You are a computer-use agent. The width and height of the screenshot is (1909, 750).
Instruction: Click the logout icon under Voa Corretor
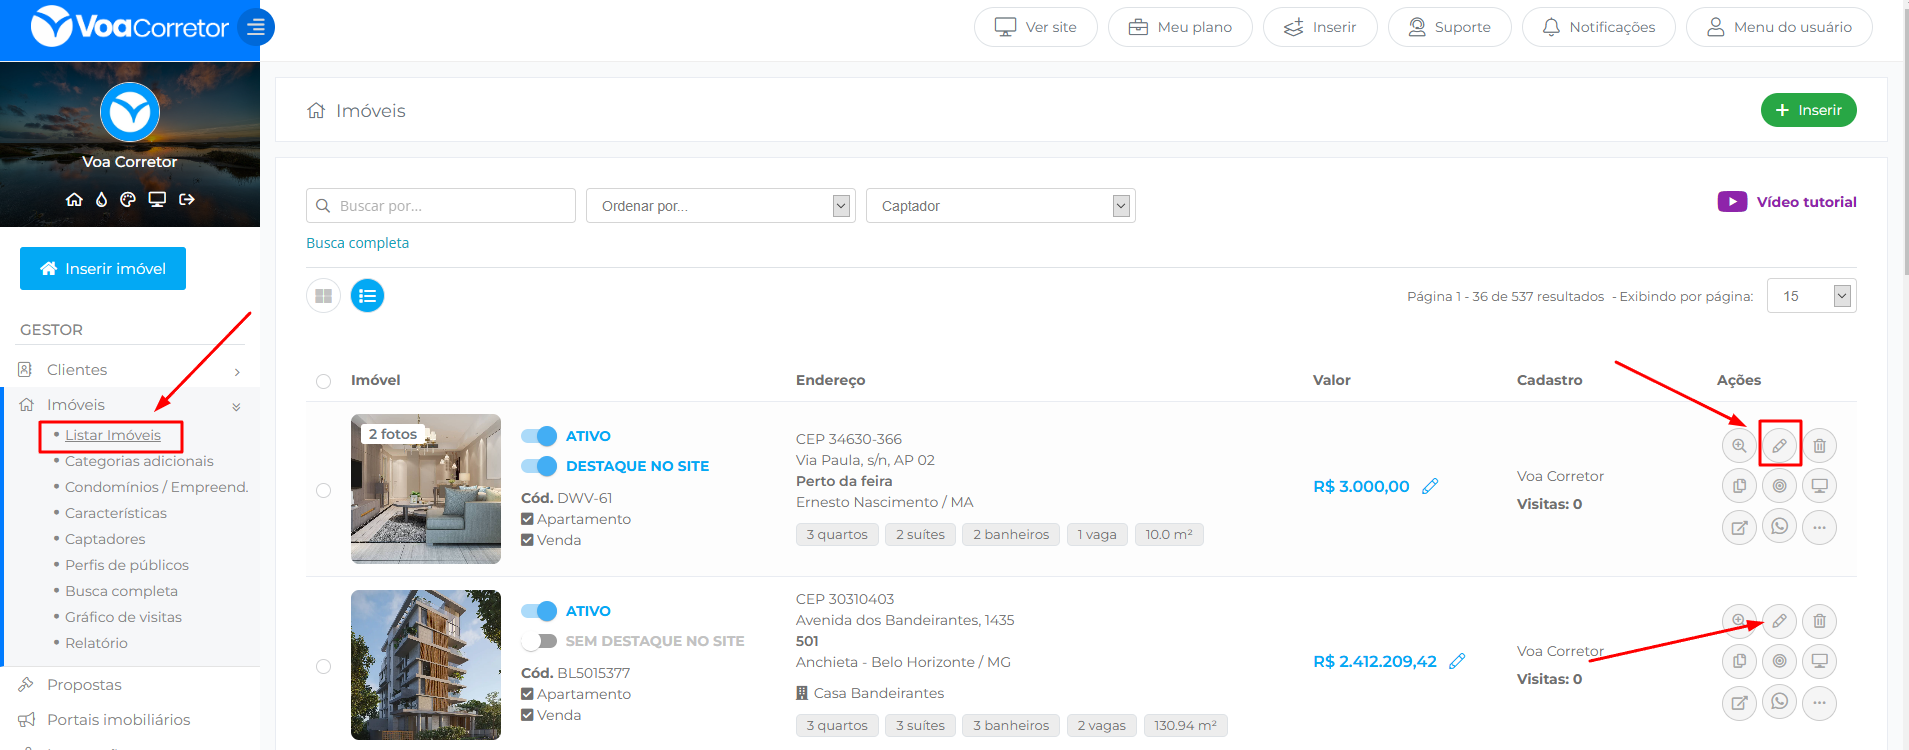[186, 199]
